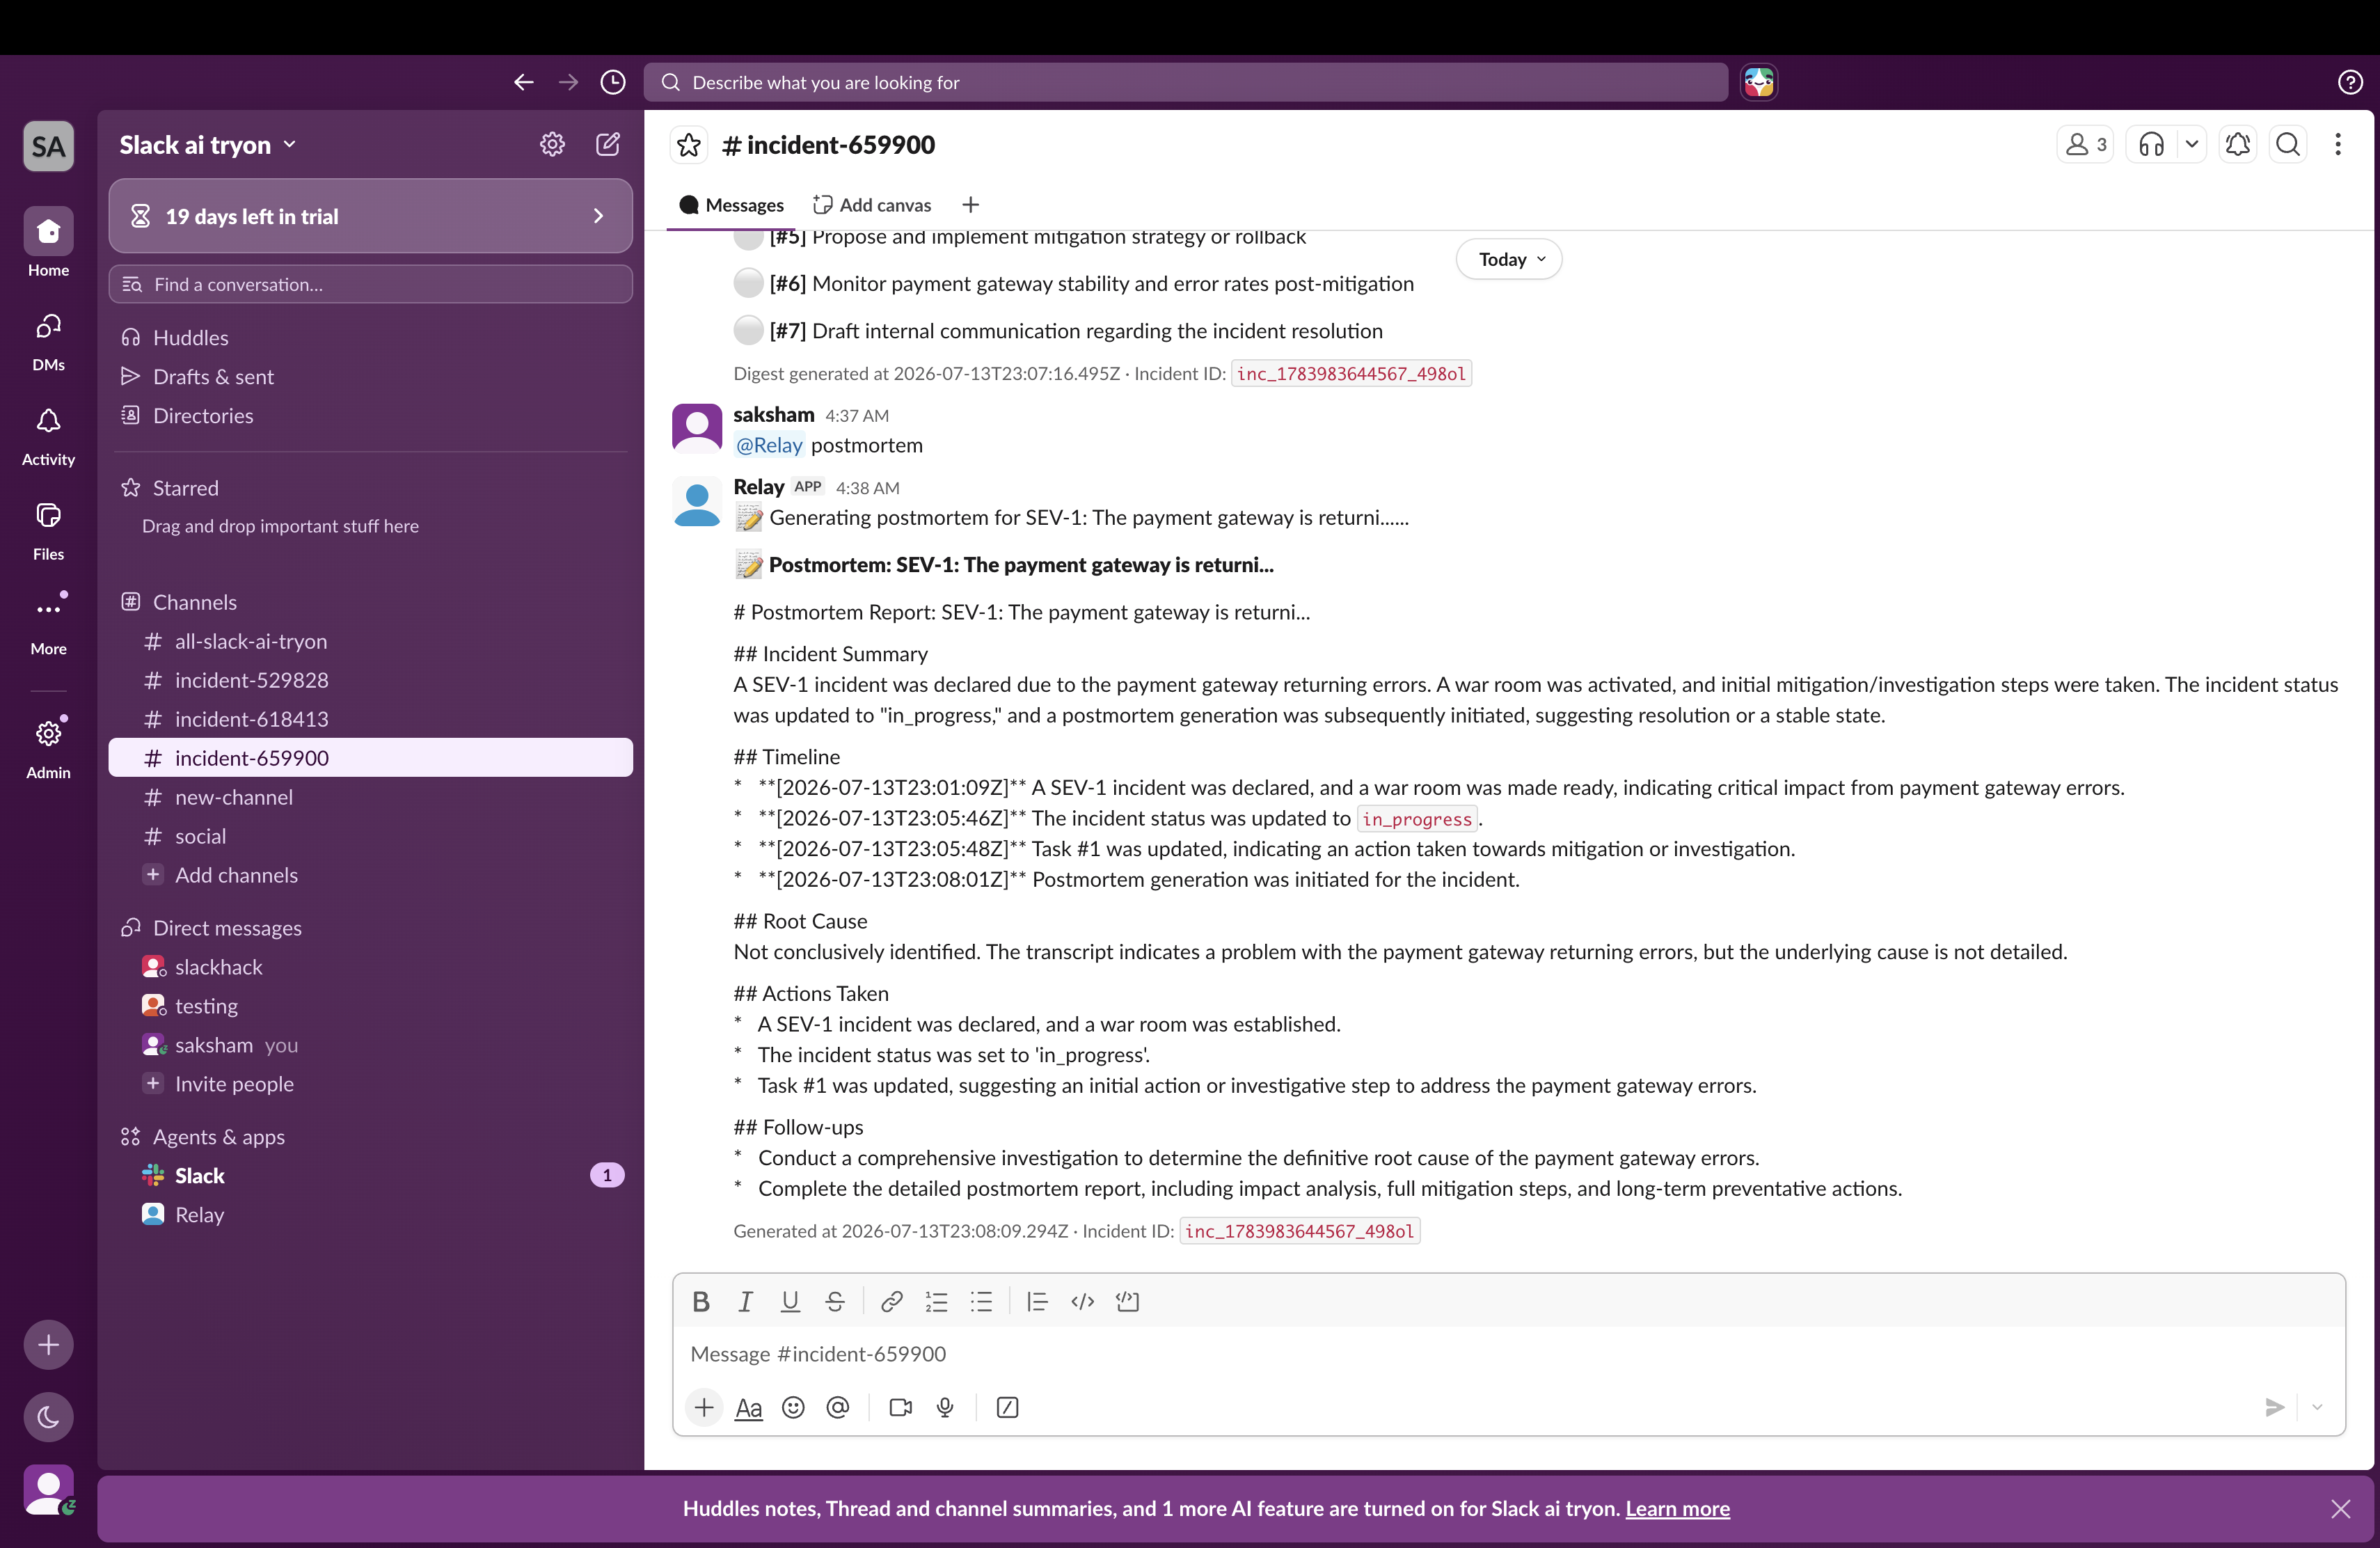Insert a code block

coord(1127,1301)
